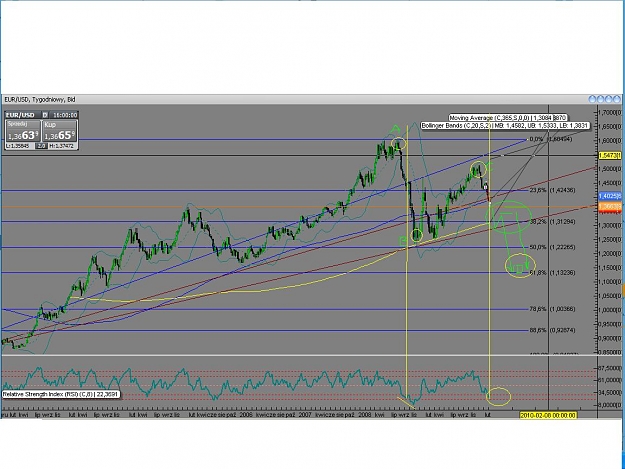
Task: Click the 2,0 spread value
Action: coord(41,146)
